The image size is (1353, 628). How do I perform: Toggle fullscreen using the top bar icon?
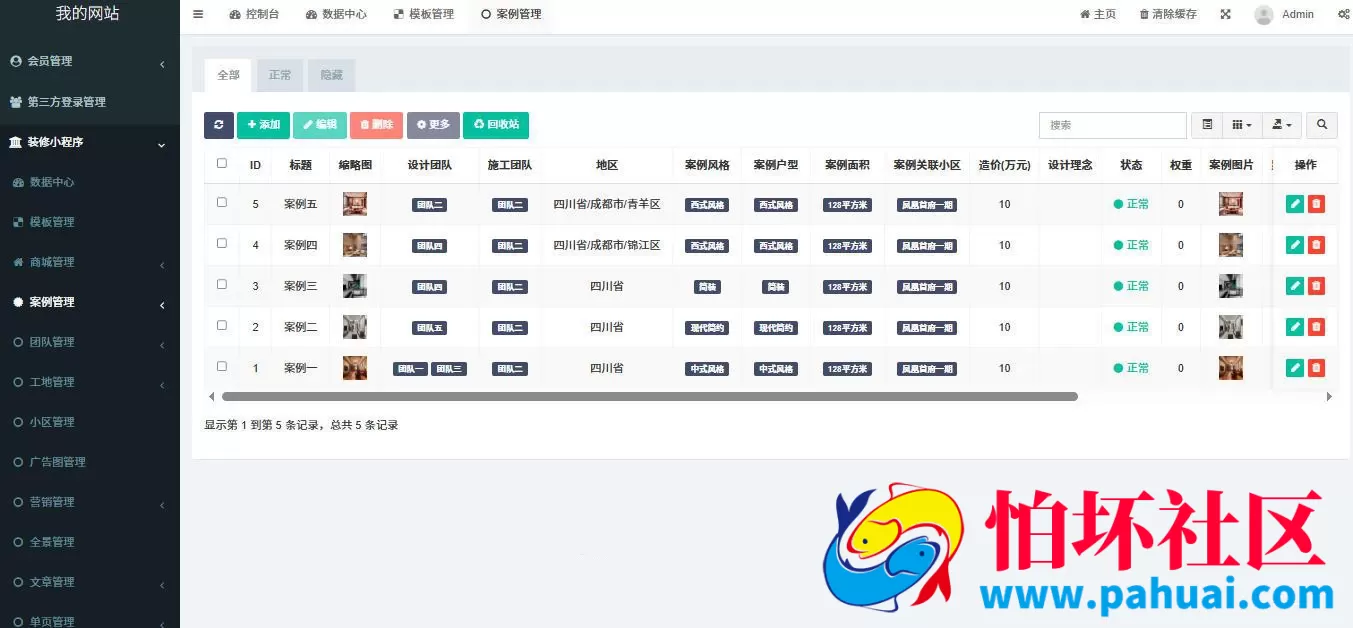[x=1225, y=14]
